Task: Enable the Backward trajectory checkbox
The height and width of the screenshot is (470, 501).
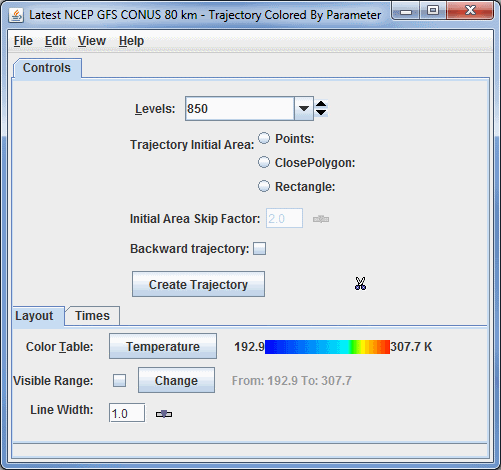Action: click(259, 249)
